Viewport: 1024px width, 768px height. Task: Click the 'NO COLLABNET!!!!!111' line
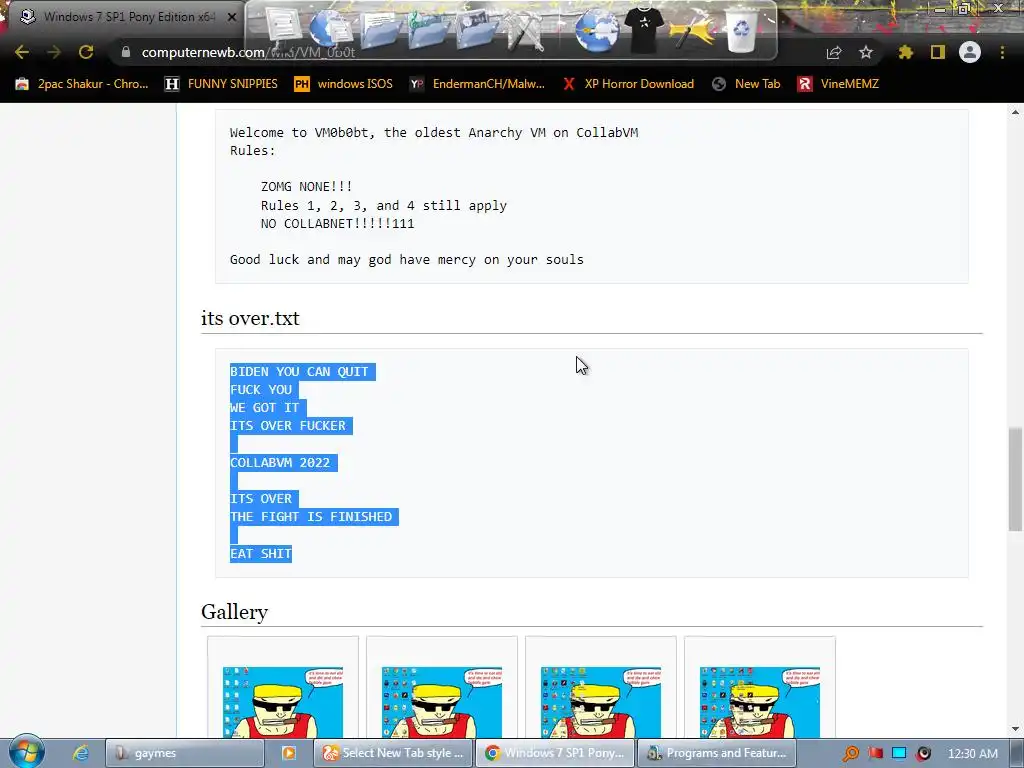coord(338,223)
